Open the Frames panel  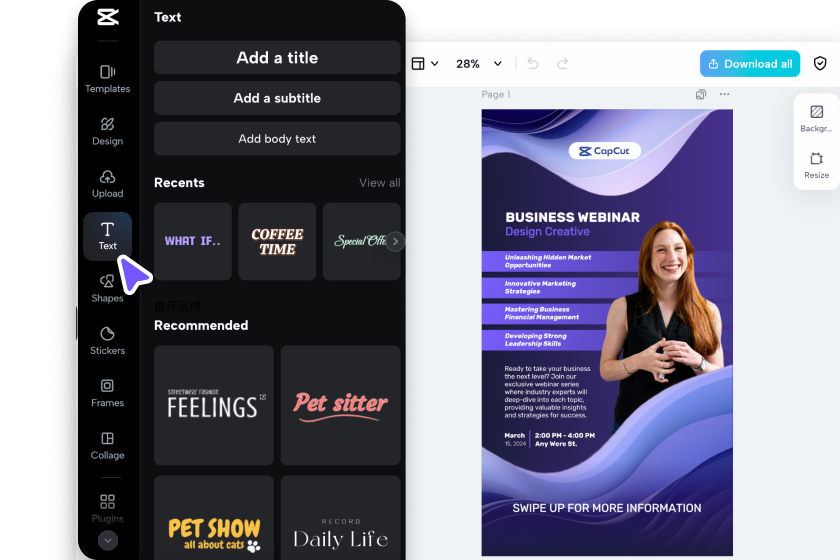point(107,393)
